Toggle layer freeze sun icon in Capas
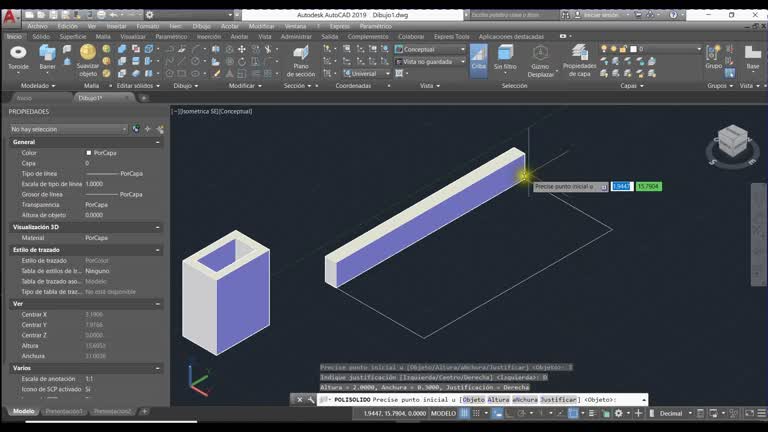This screenshot has width=768, height=432. [614, 49]
